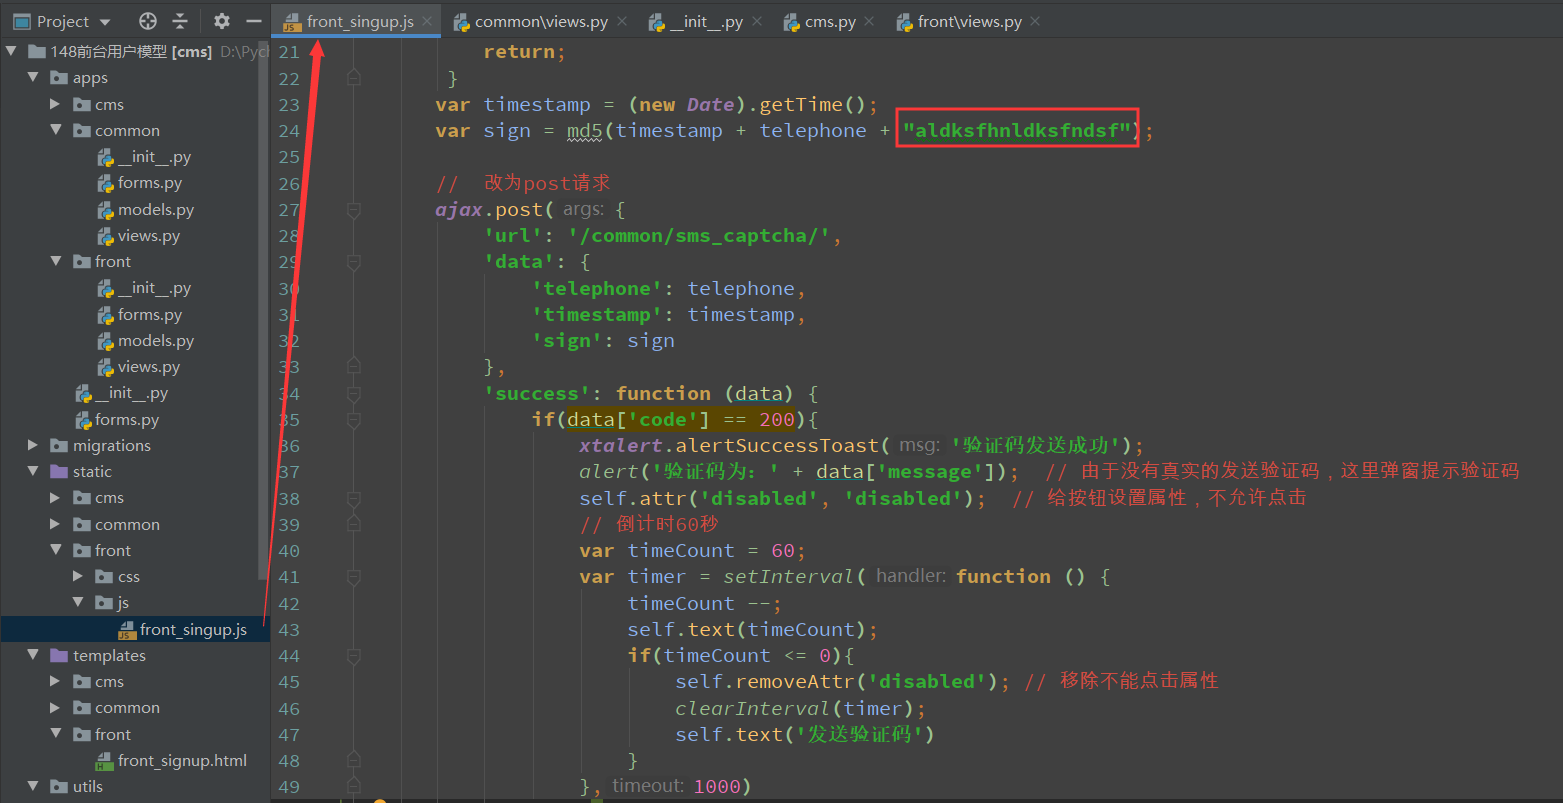1563x803 pixels.
Task: Click folder icon of migrations
Action: pyautogui.click(x=60, y=446)
